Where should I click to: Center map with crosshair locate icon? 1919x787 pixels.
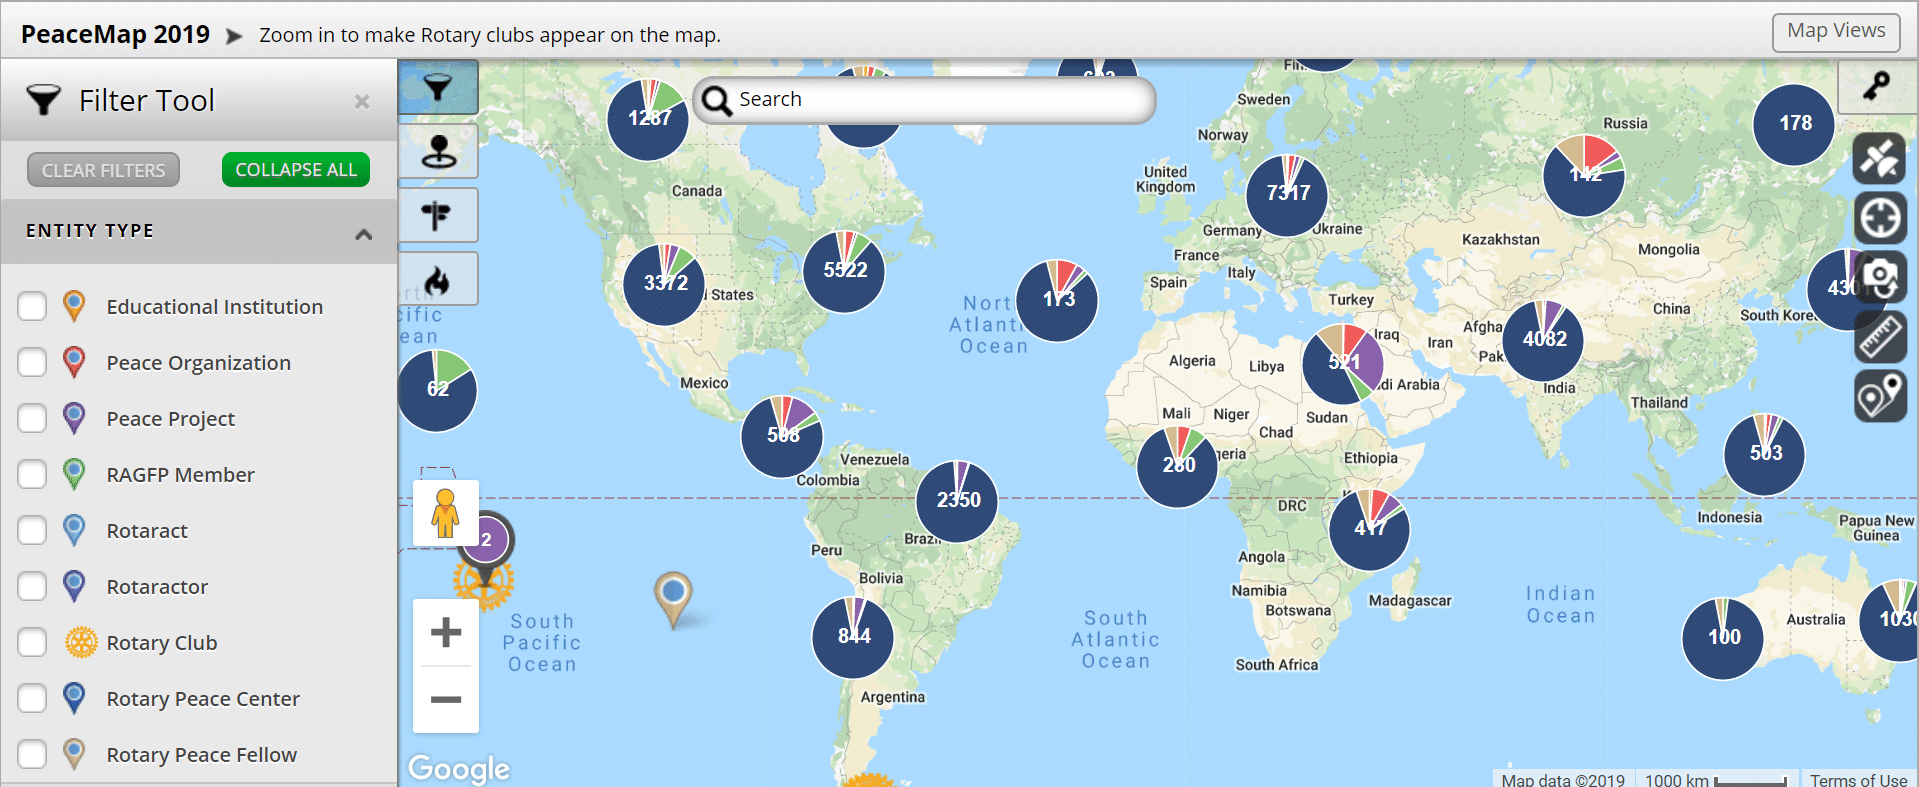click(x=1880, y=218)
